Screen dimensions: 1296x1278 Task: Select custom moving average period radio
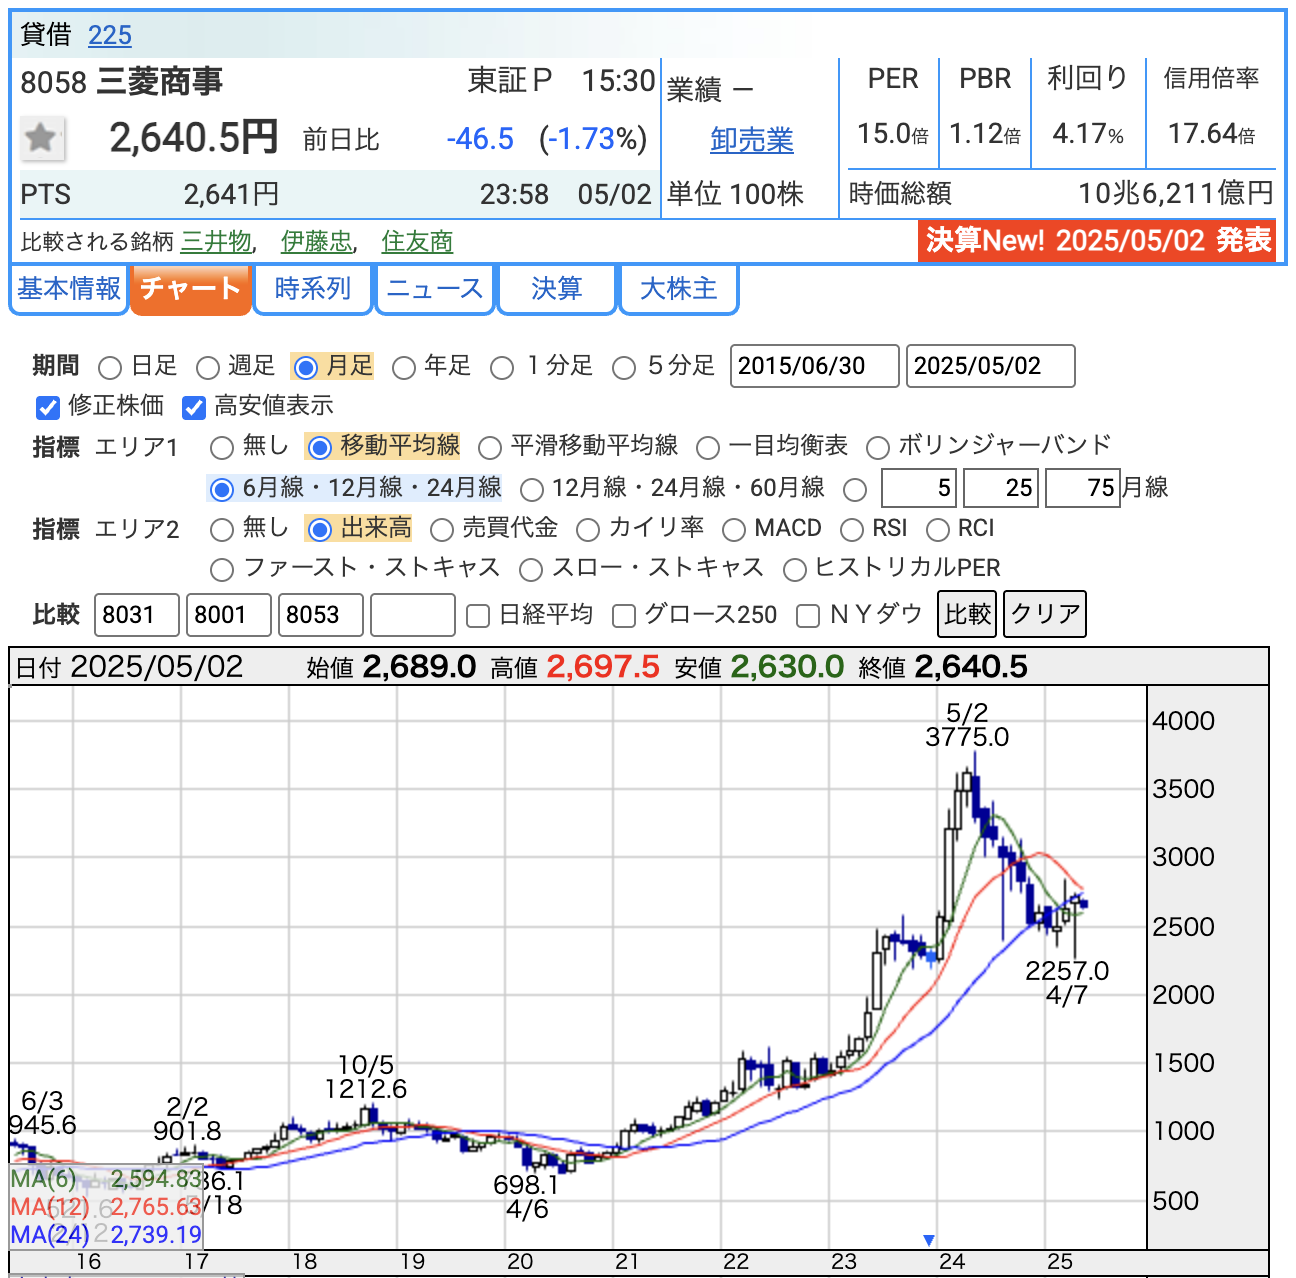click(x=855, y=489)
